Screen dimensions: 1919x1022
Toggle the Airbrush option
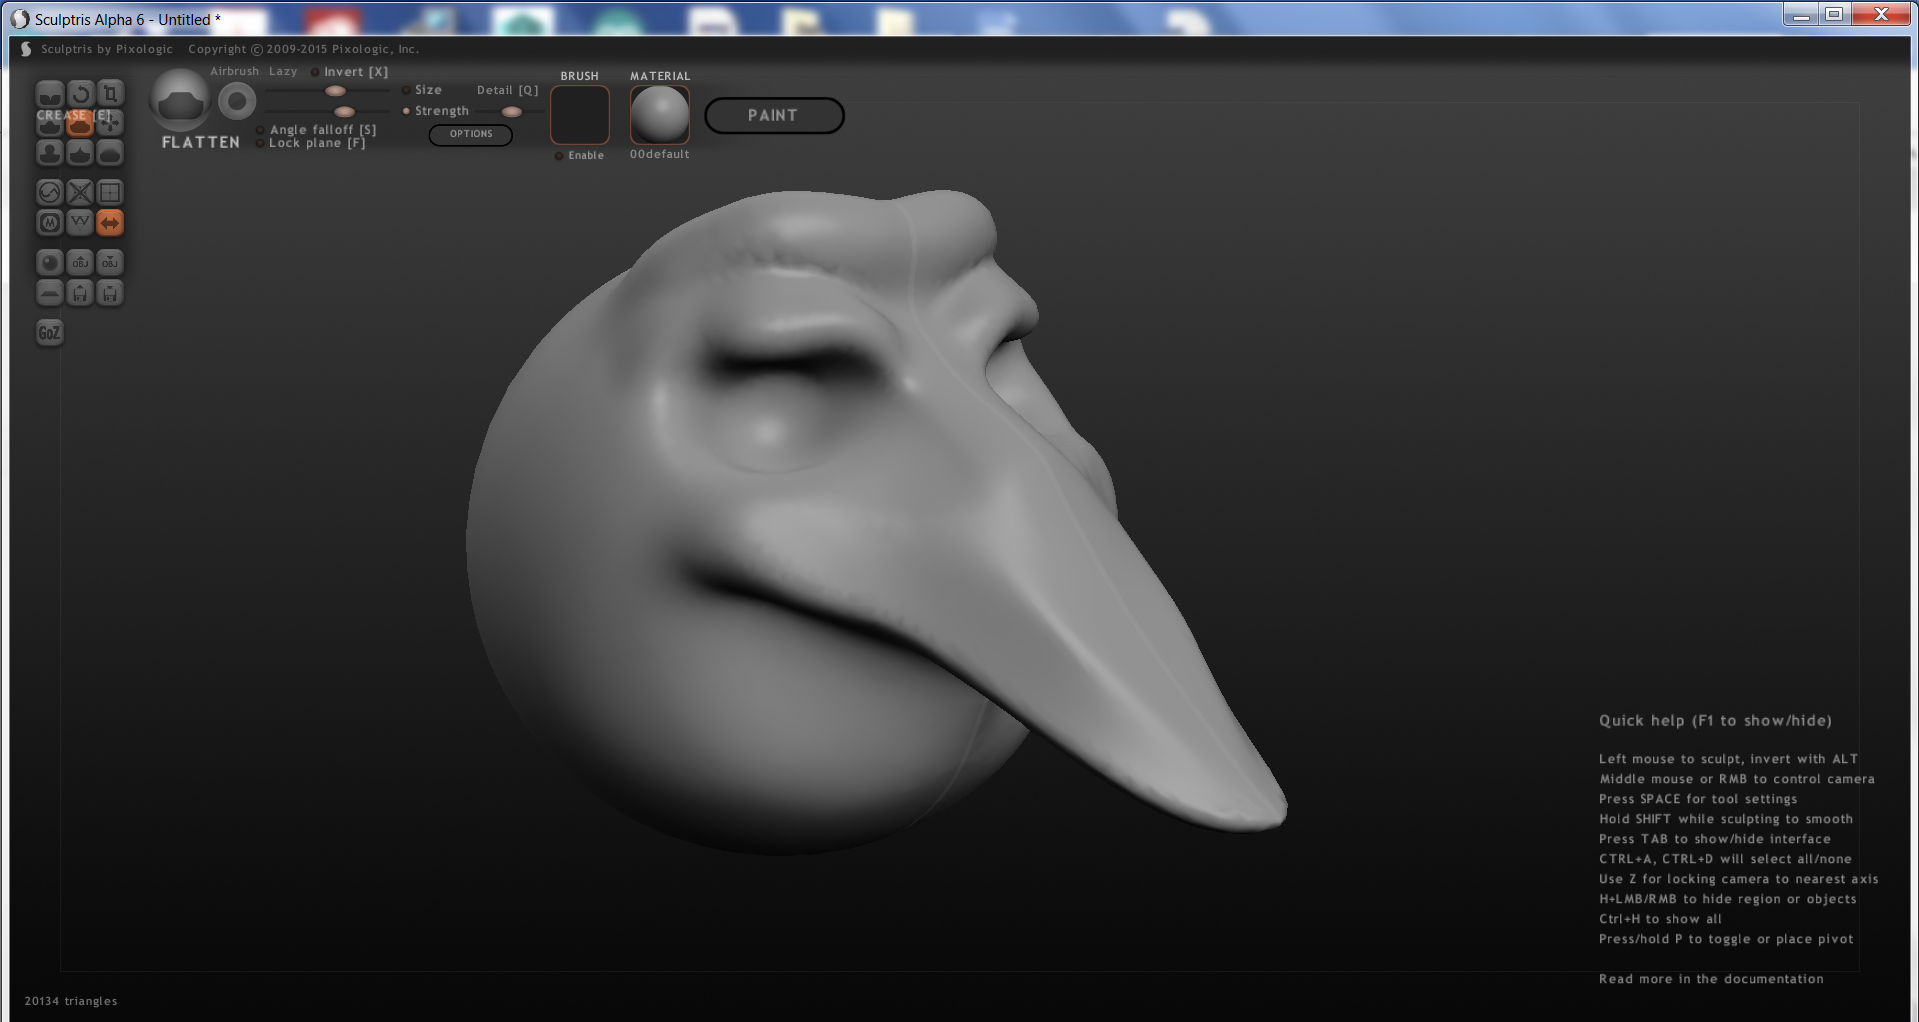click(x=234, y=72)
